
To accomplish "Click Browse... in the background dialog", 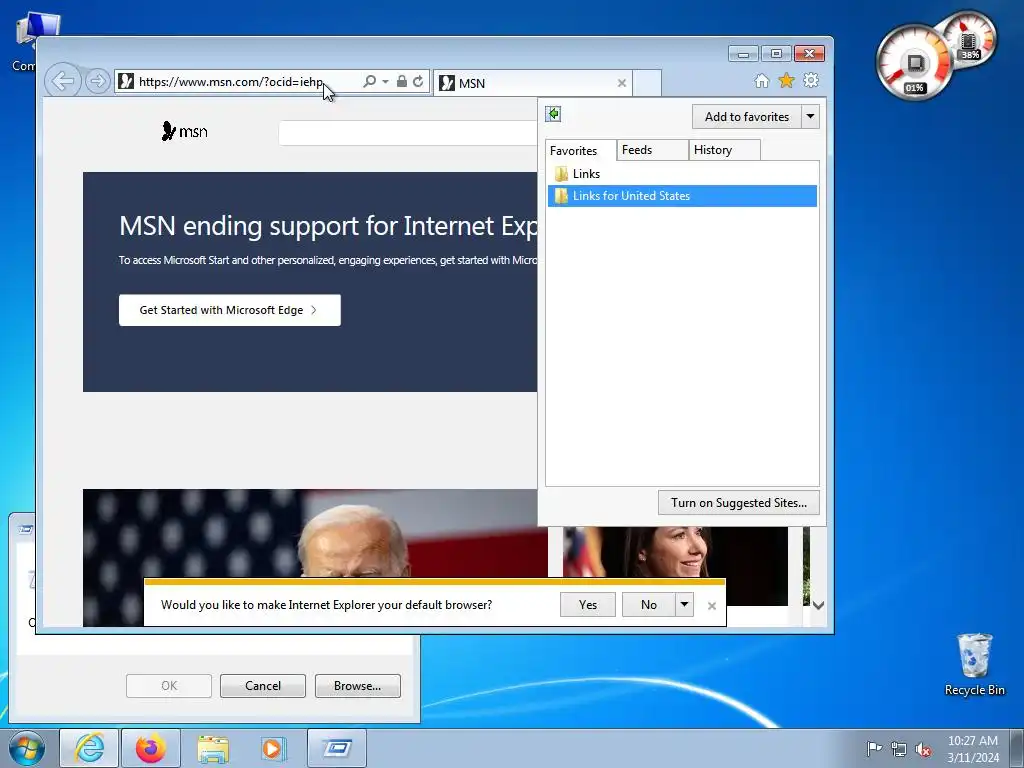I will point(357,686).
